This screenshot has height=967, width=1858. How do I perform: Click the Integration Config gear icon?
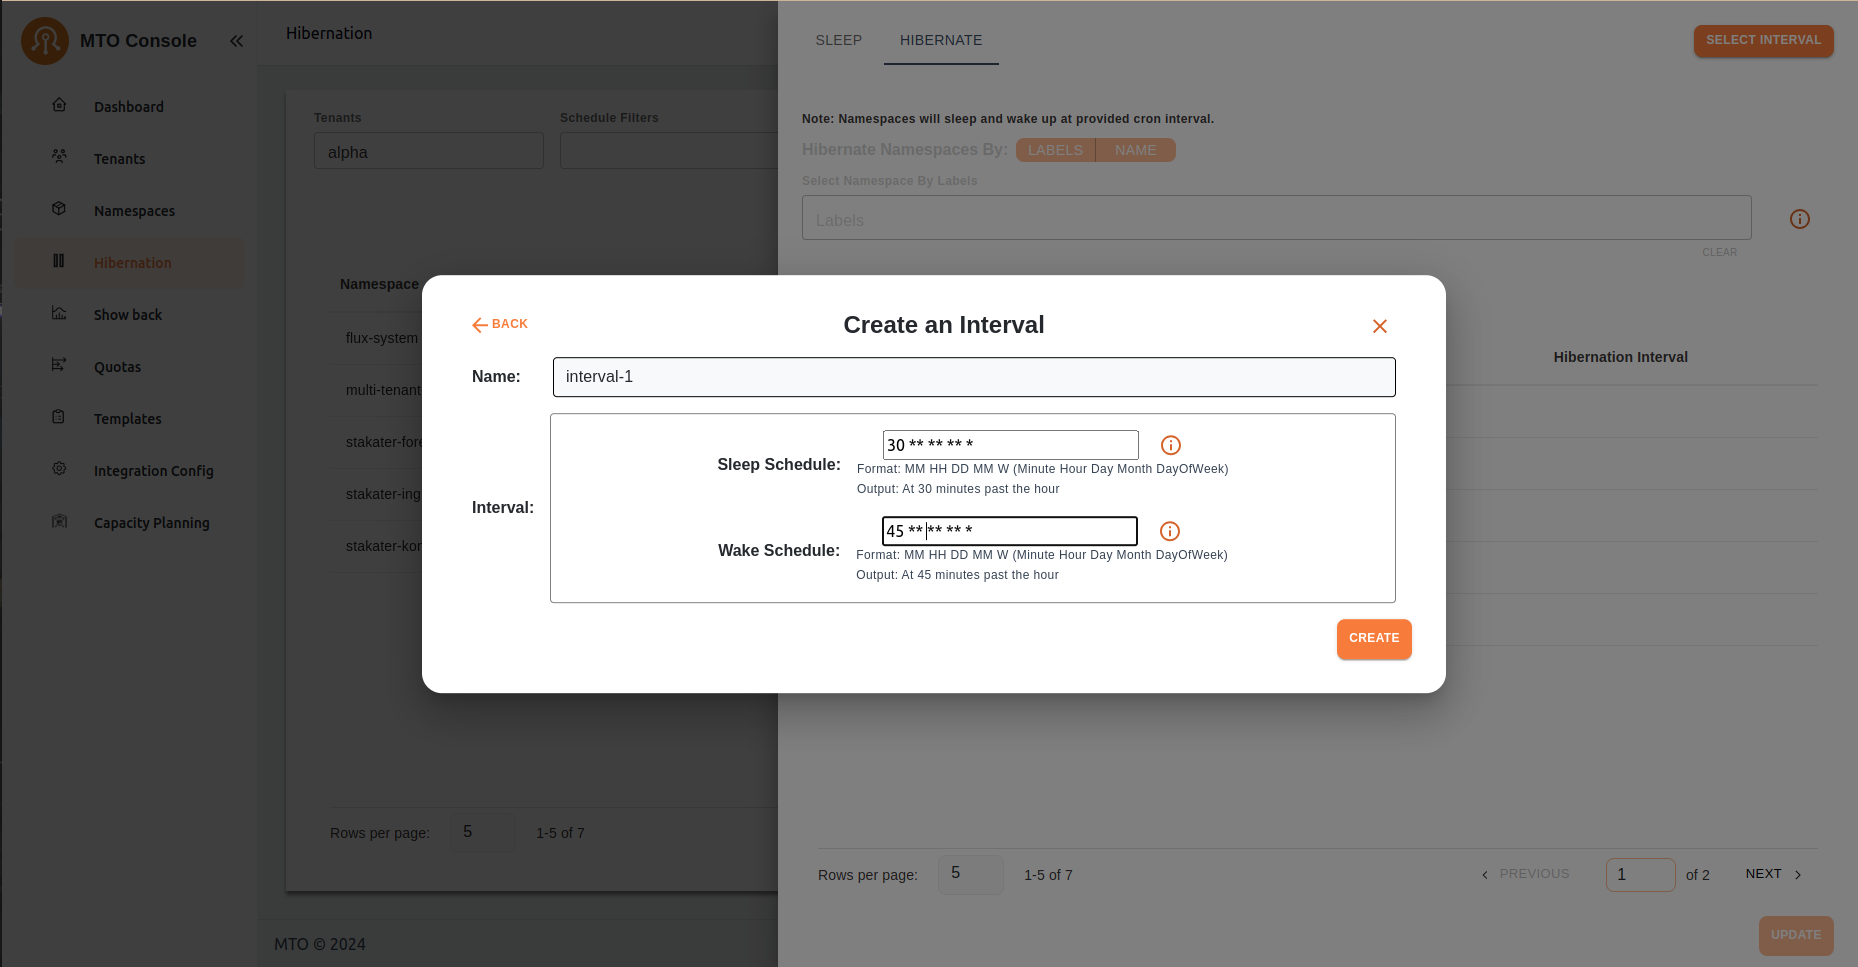point(59,470)
